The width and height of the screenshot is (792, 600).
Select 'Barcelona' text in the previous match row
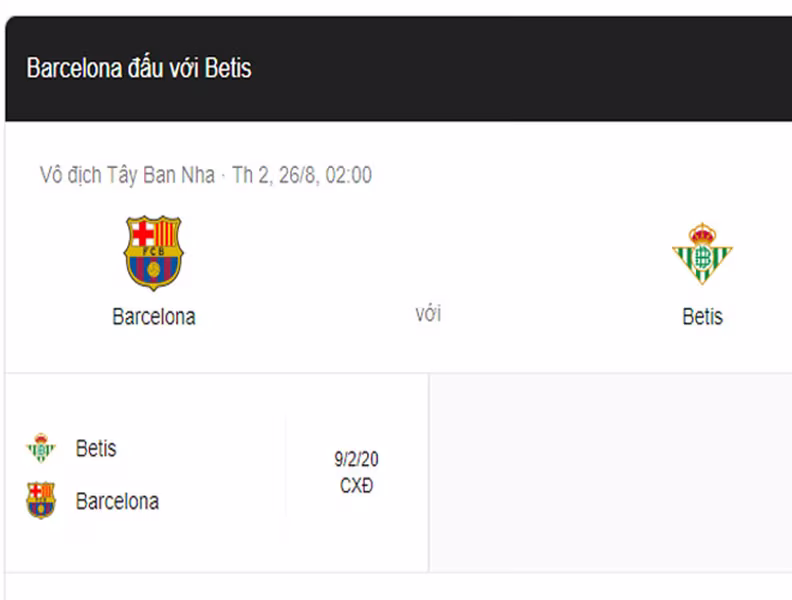click(x=117, y=501)
